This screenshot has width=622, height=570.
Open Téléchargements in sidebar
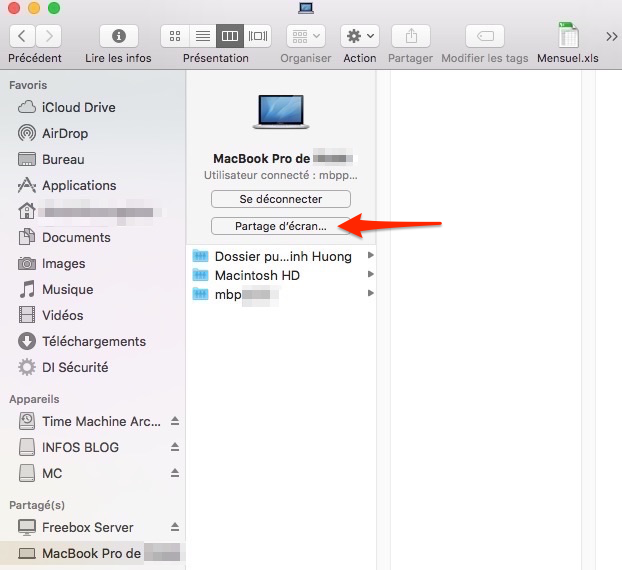point(94,342)
